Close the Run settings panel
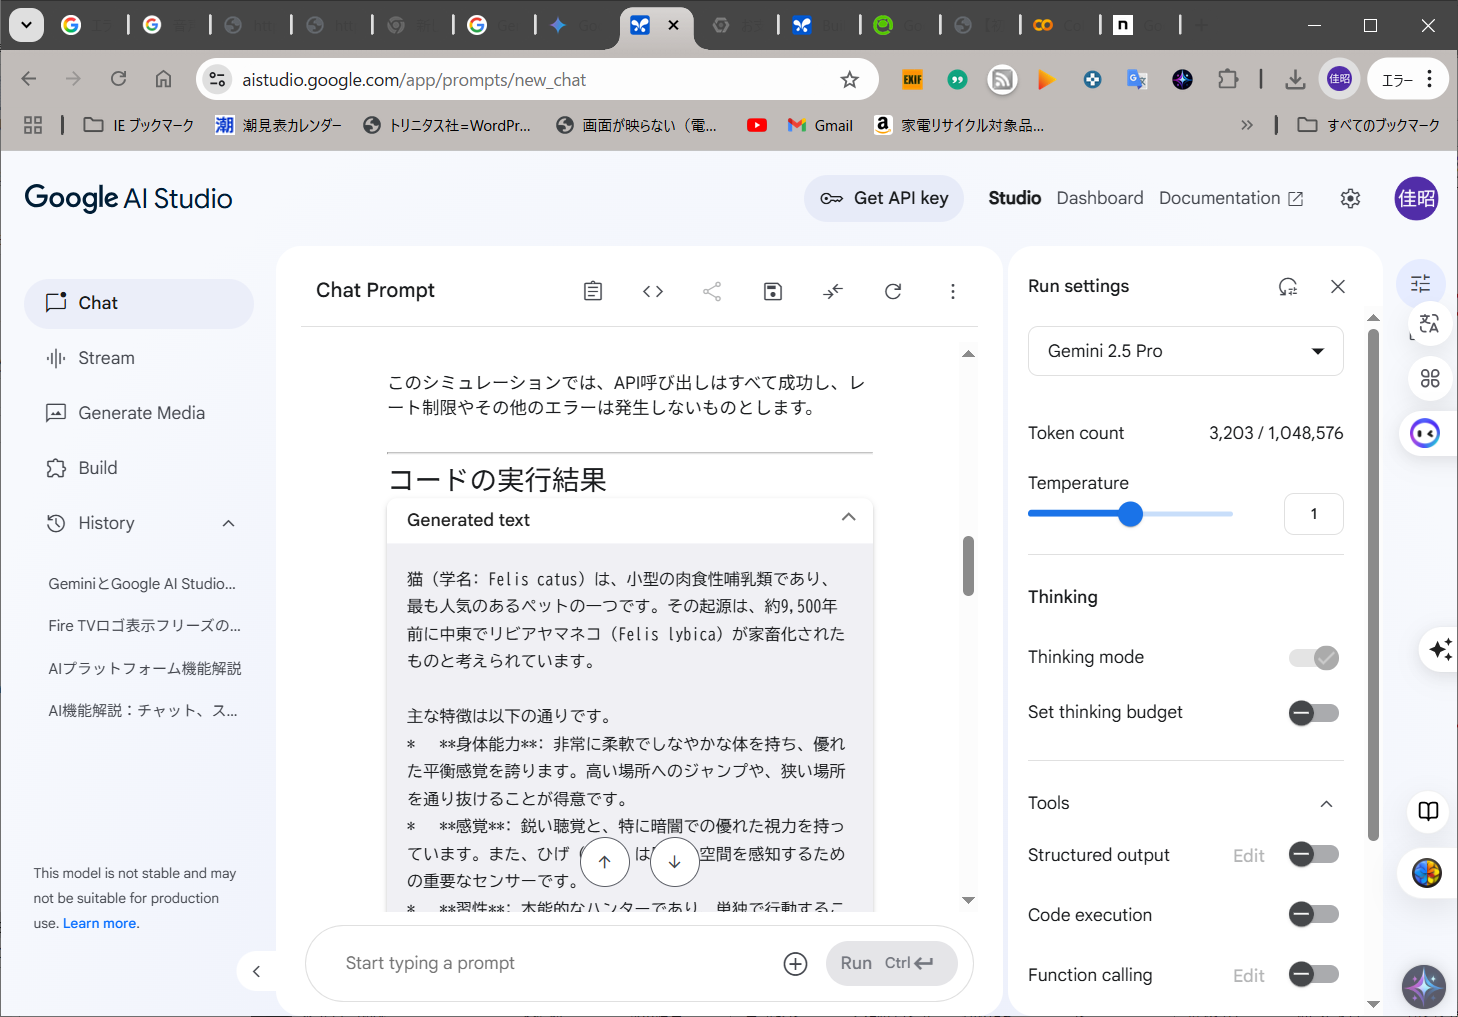The width and height of the screenshot is (1458, 1017). 1337,287
